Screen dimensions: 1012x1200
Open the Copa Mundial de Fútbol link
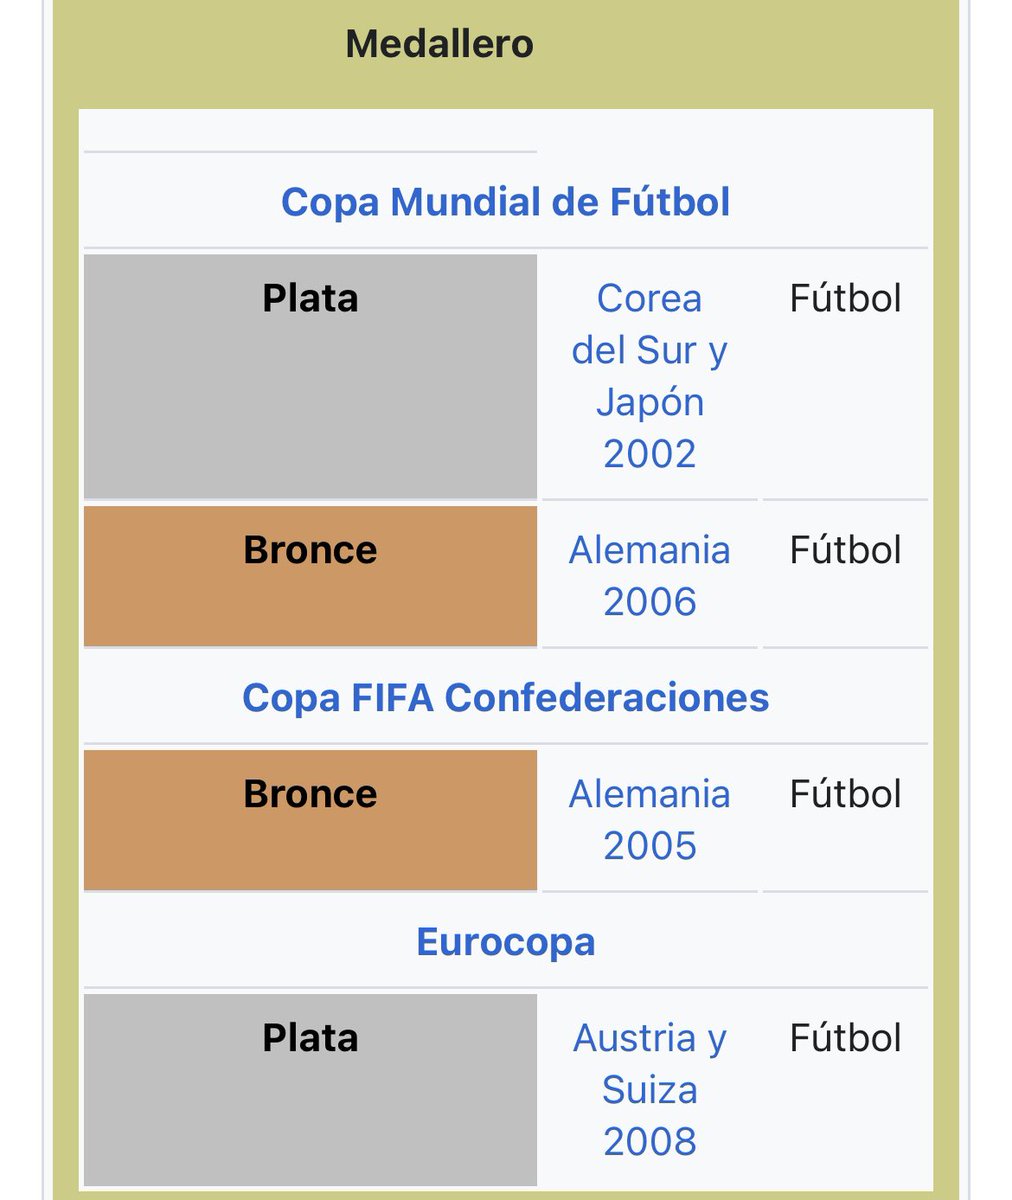pyautogui.click(x=505, y=201)
